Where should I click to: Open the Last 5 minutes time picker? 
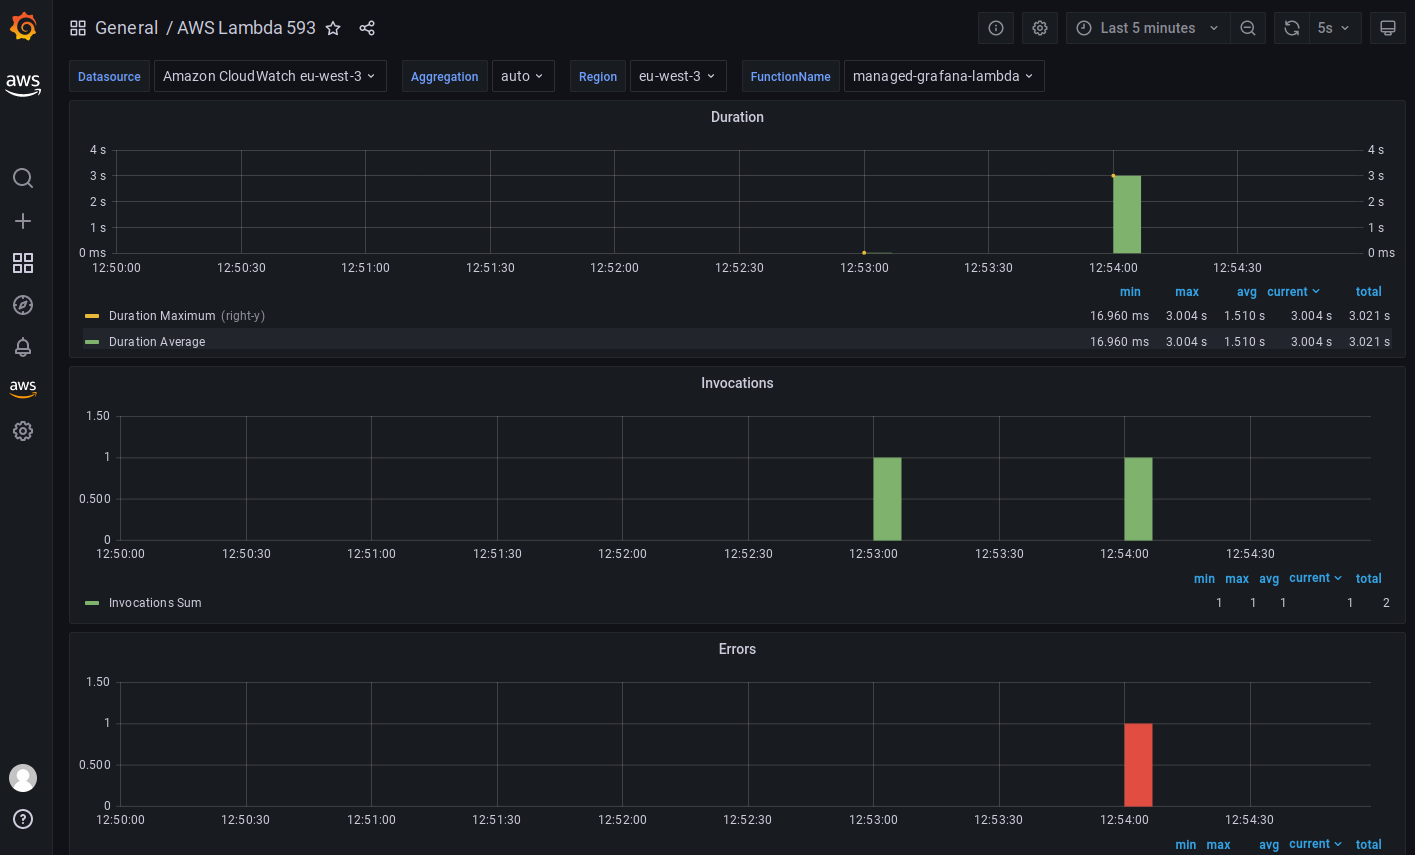coord(1148,28)
